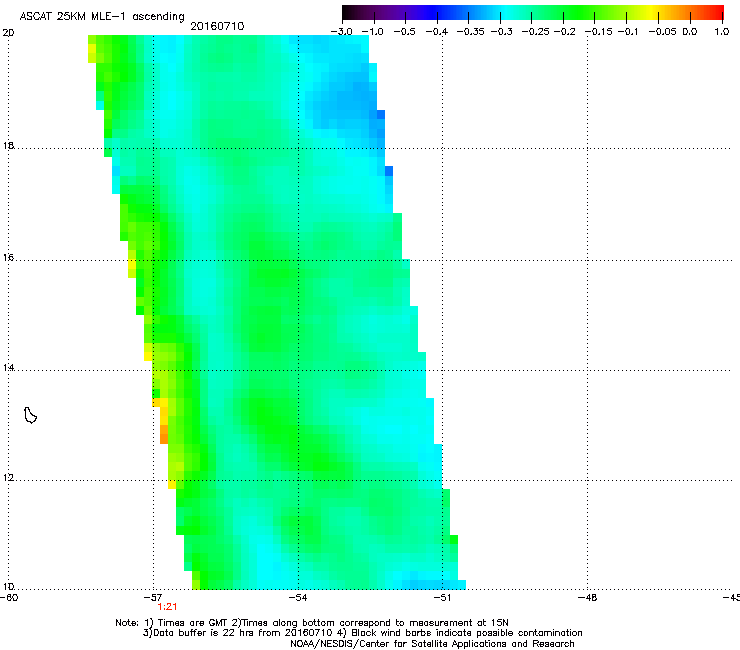This screenshot has width=740, height=650.
Task: Click the color bar legend gradient
Action: 533,12
